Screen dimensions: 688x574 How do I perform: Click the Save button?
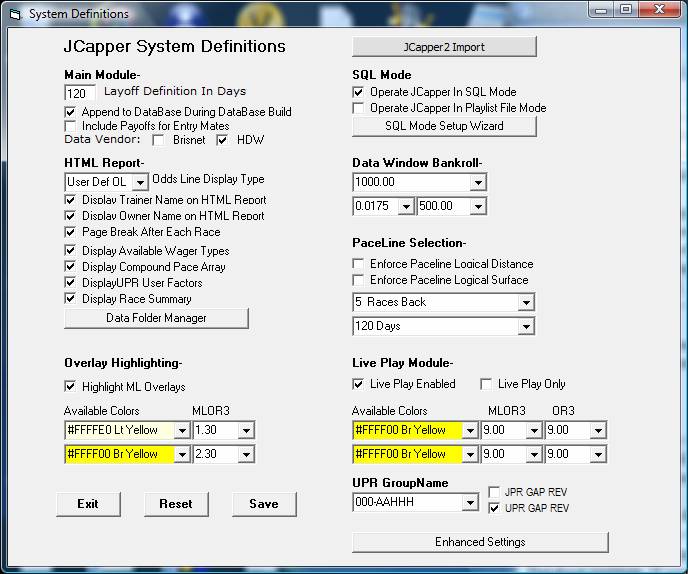[264, 504]
